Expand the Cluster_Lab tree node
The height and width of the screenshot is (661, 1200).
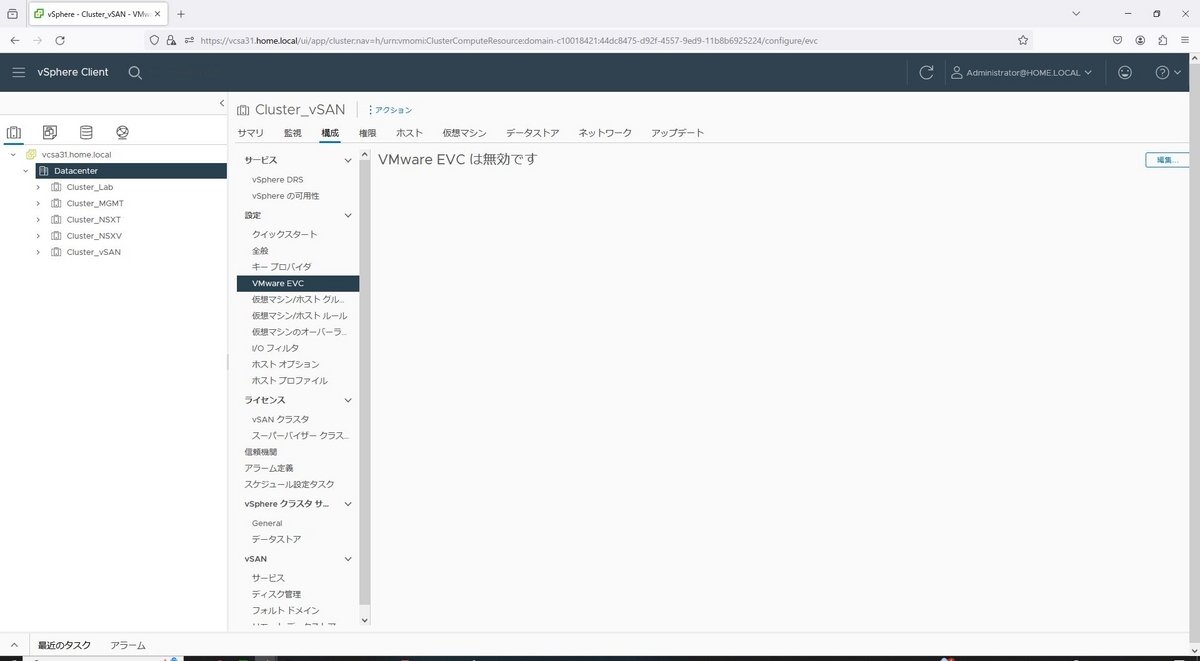[38, 187]
